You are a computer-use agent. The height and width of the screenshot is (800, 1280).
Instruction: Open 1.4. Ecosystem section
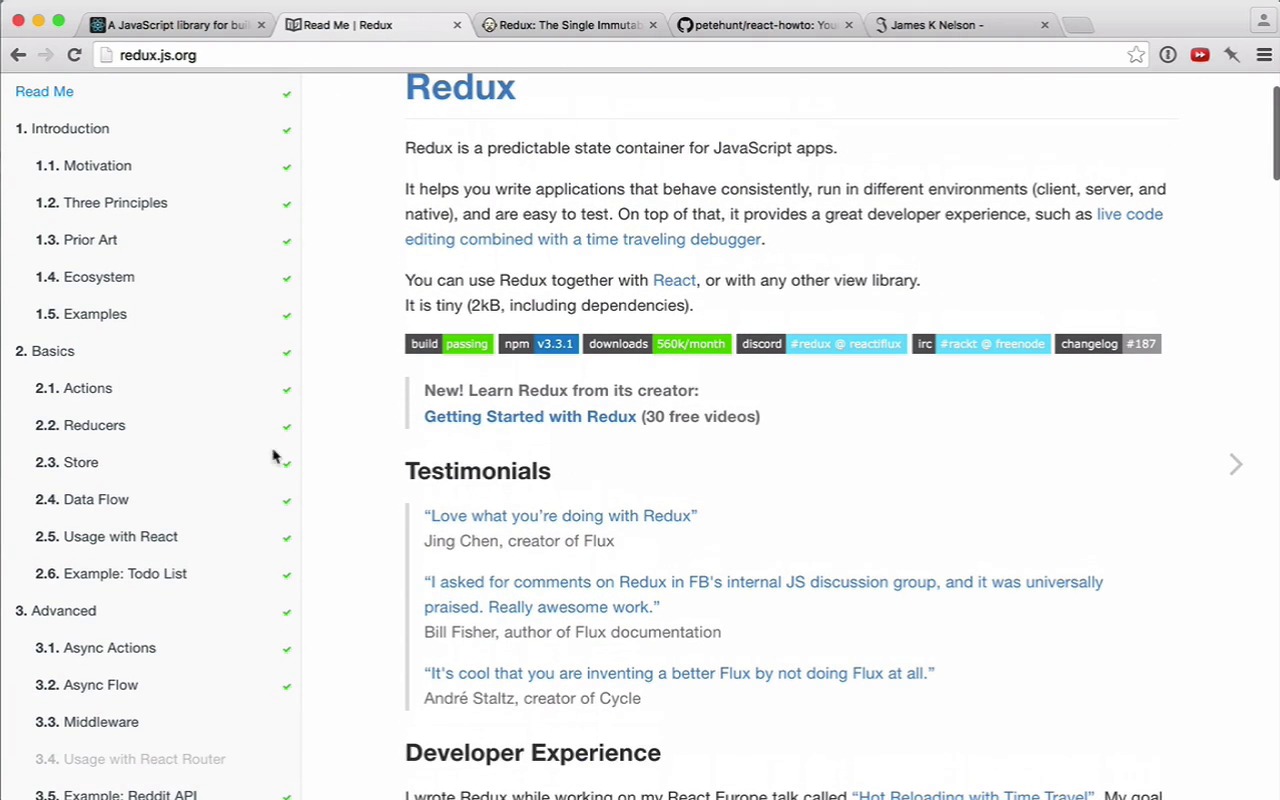click(x=85, y=276)
